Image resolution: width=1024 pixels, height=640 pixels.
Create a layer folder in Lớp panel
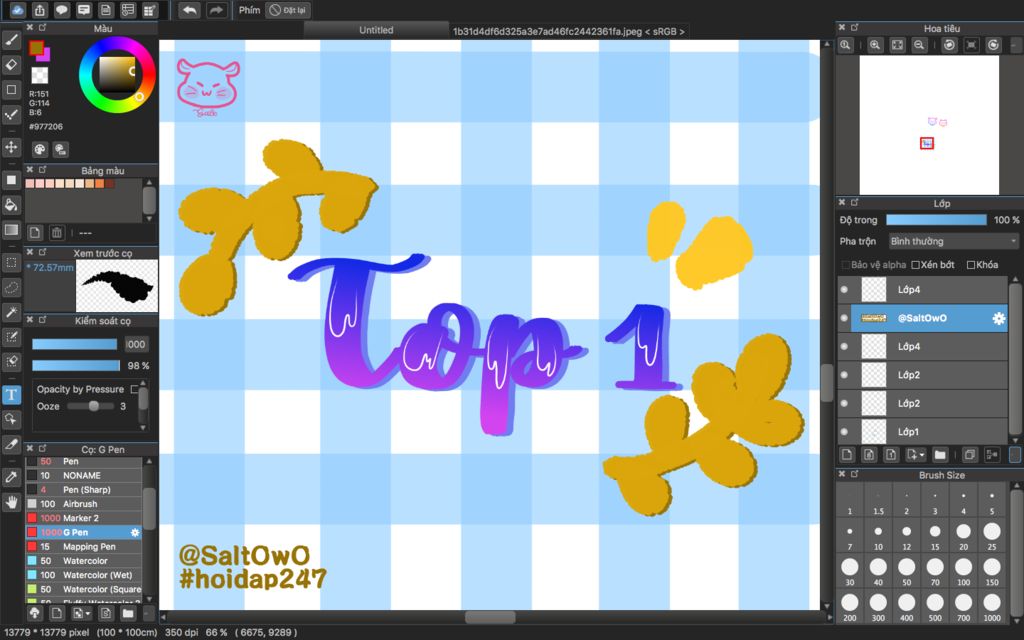coord(940,455)
